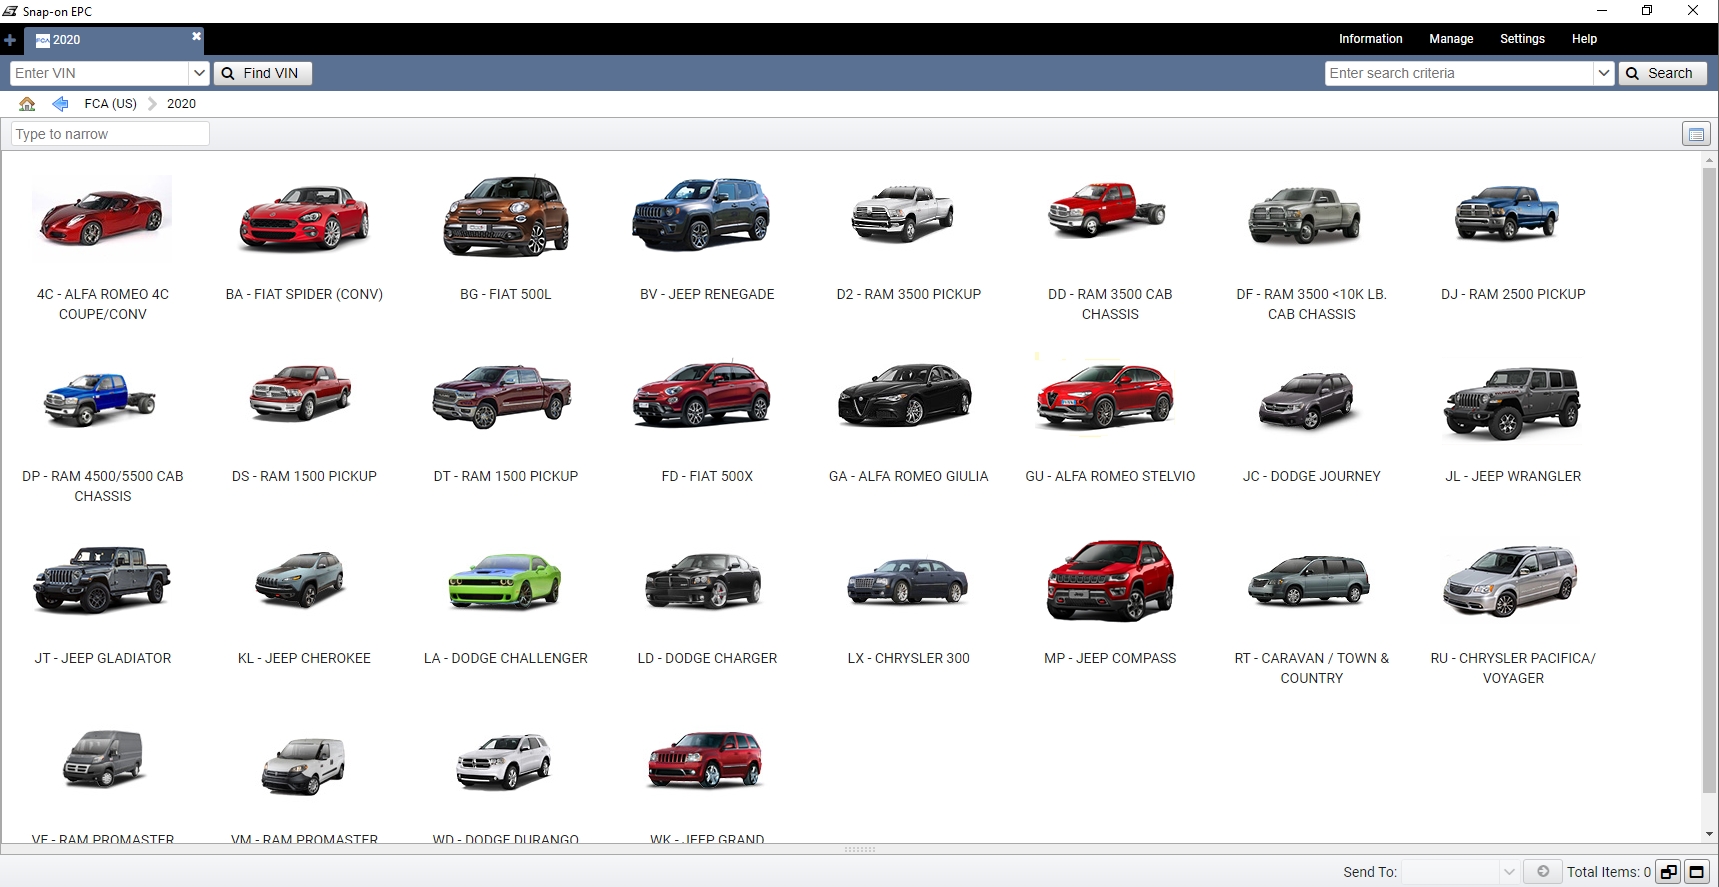1719x887 pixels.
Task: Close the 2020 tab
Action: tap(196, 36)
